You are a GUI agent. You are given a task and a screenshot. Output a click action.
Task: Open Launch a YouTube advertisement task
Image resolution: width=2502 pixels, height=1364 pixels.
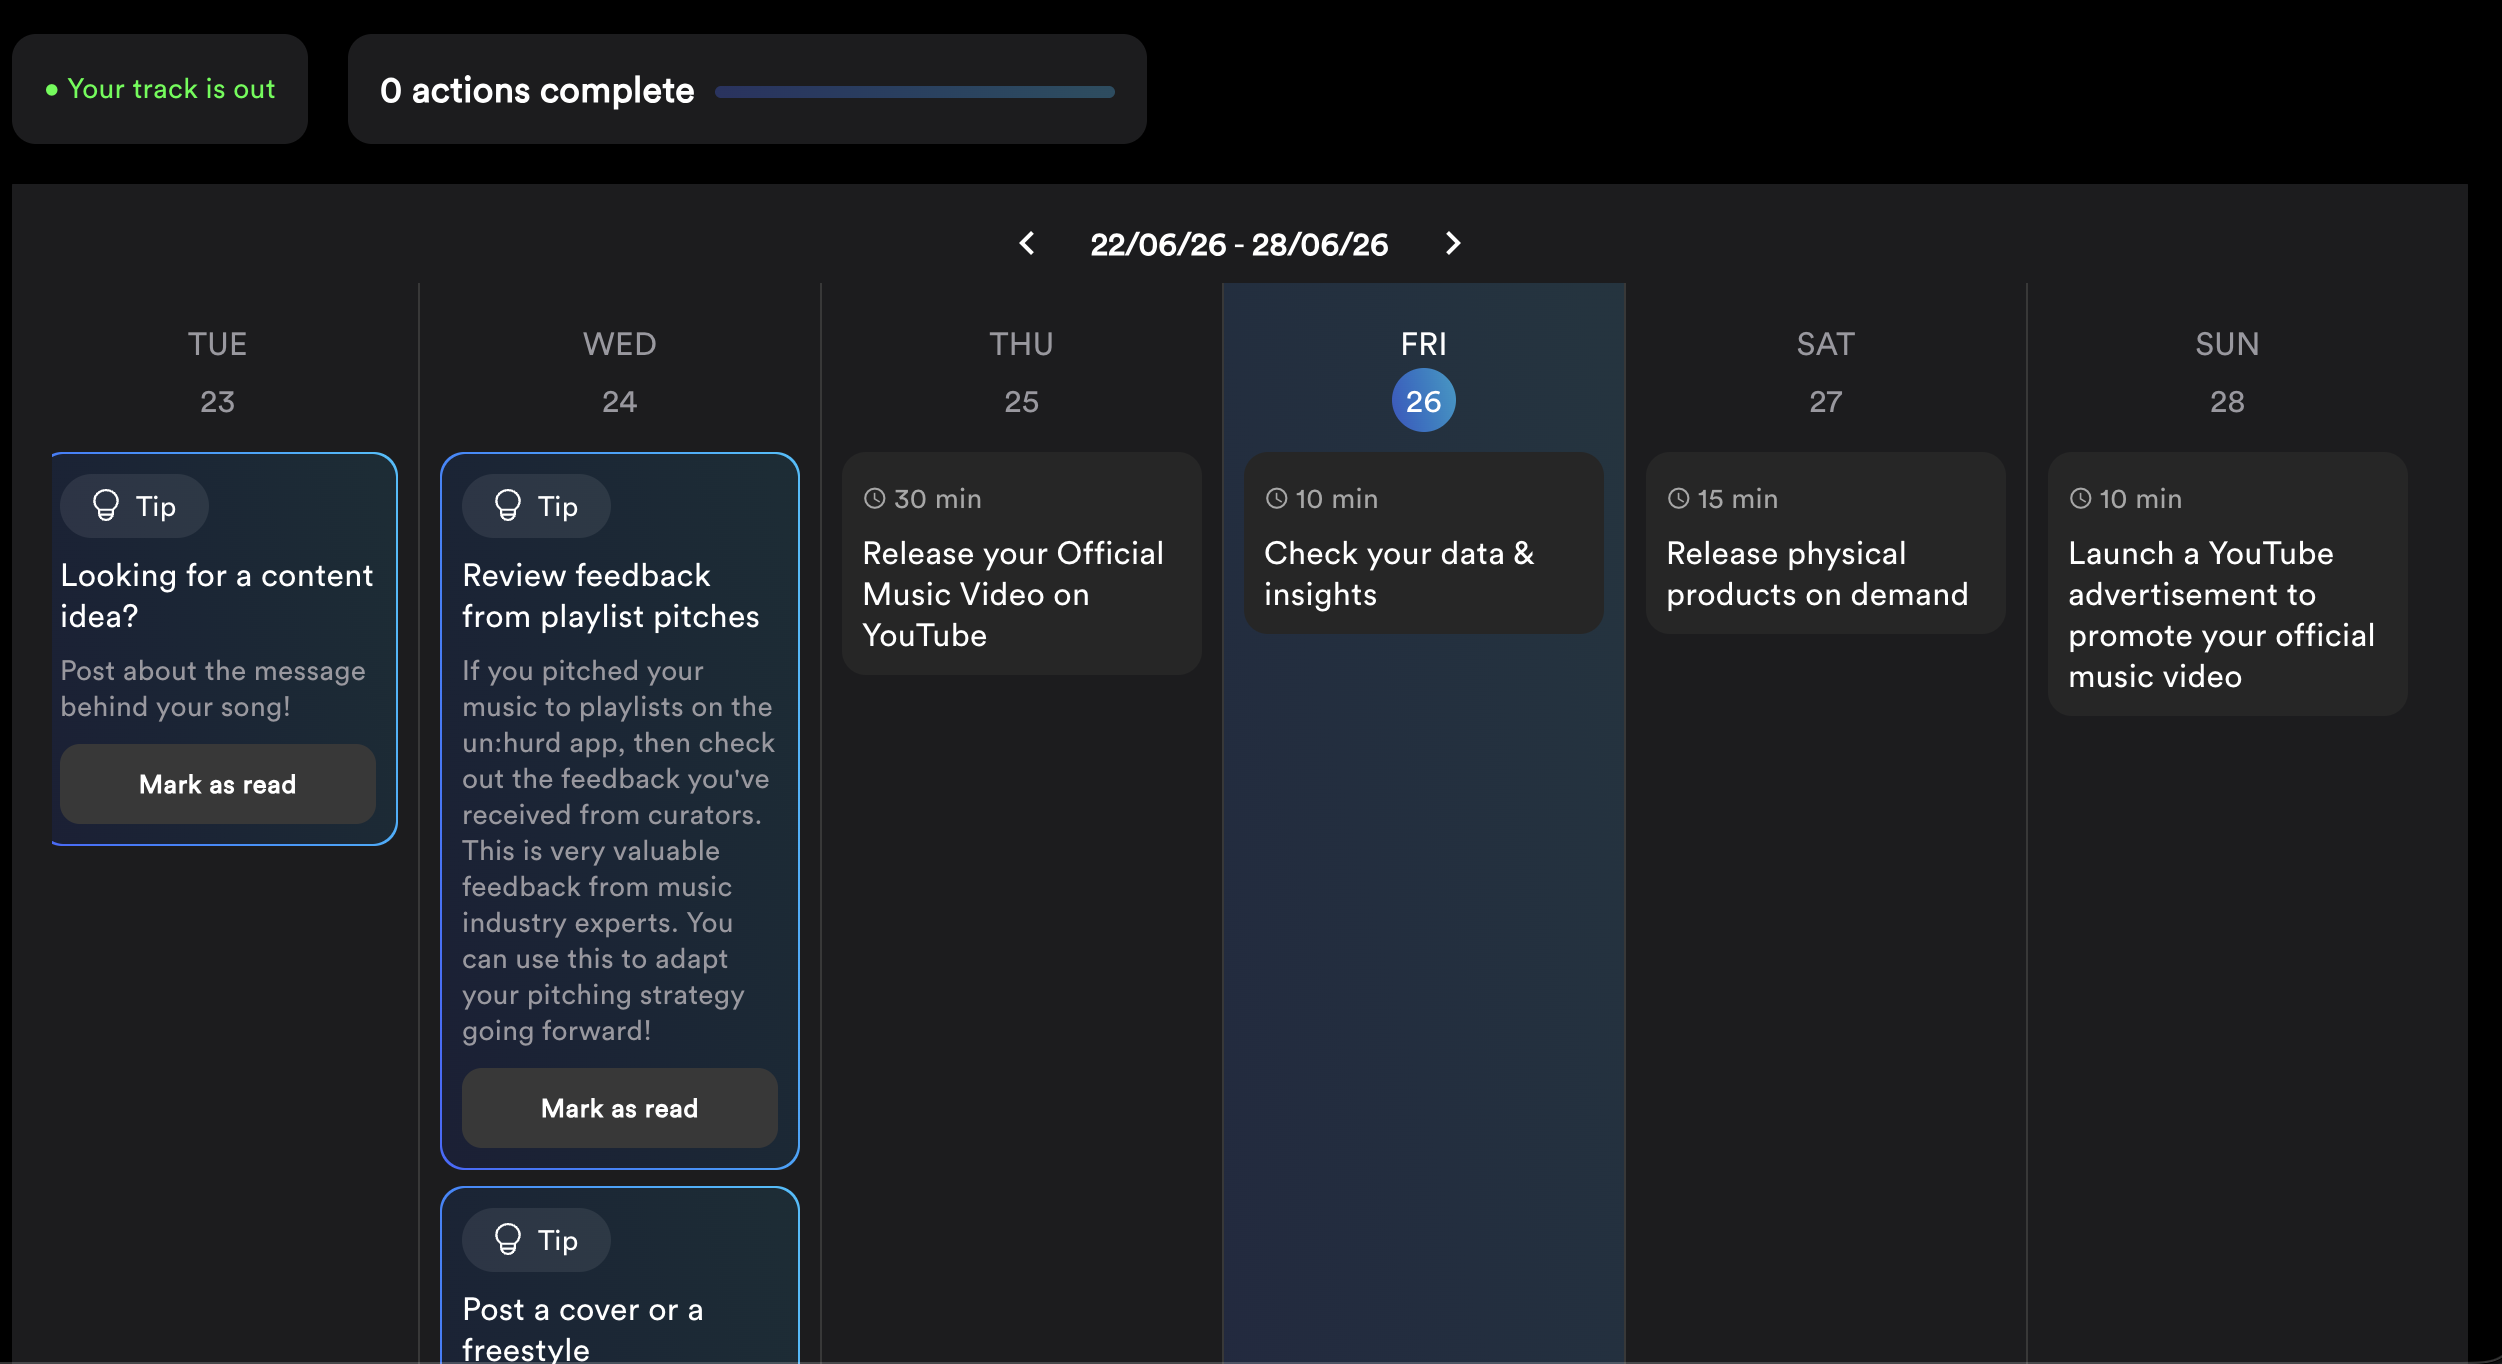click(2228, 584)
